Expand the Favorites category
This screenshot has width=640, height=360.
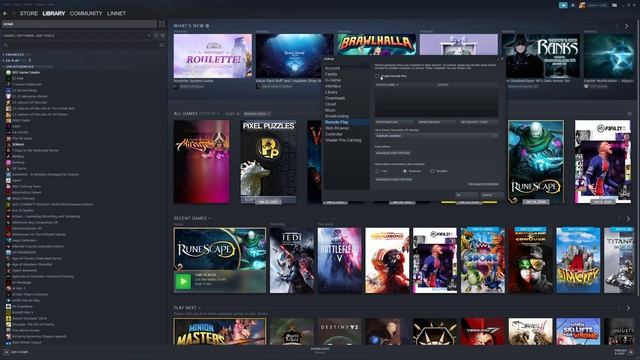point(14,55)
